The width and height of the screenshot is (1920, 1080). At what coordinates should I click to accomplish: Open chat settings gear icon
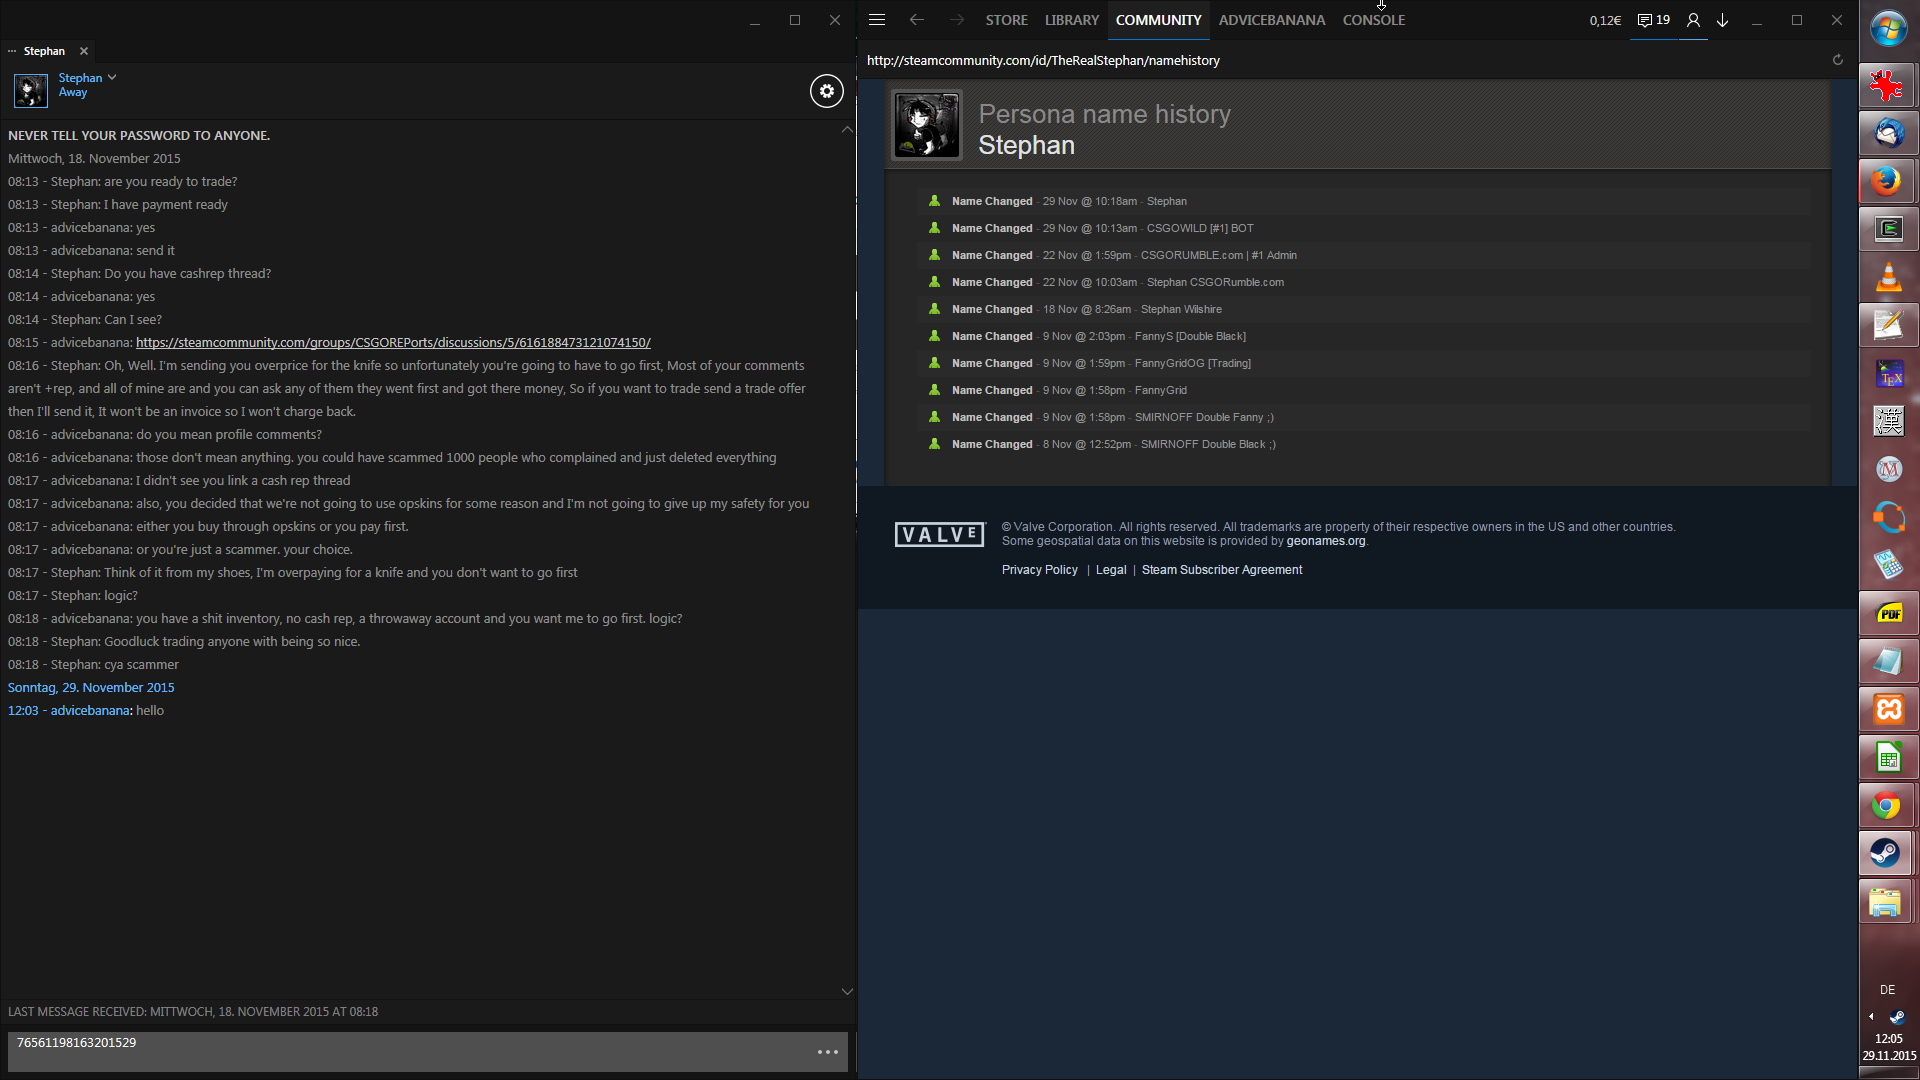[x=826, y=91]
